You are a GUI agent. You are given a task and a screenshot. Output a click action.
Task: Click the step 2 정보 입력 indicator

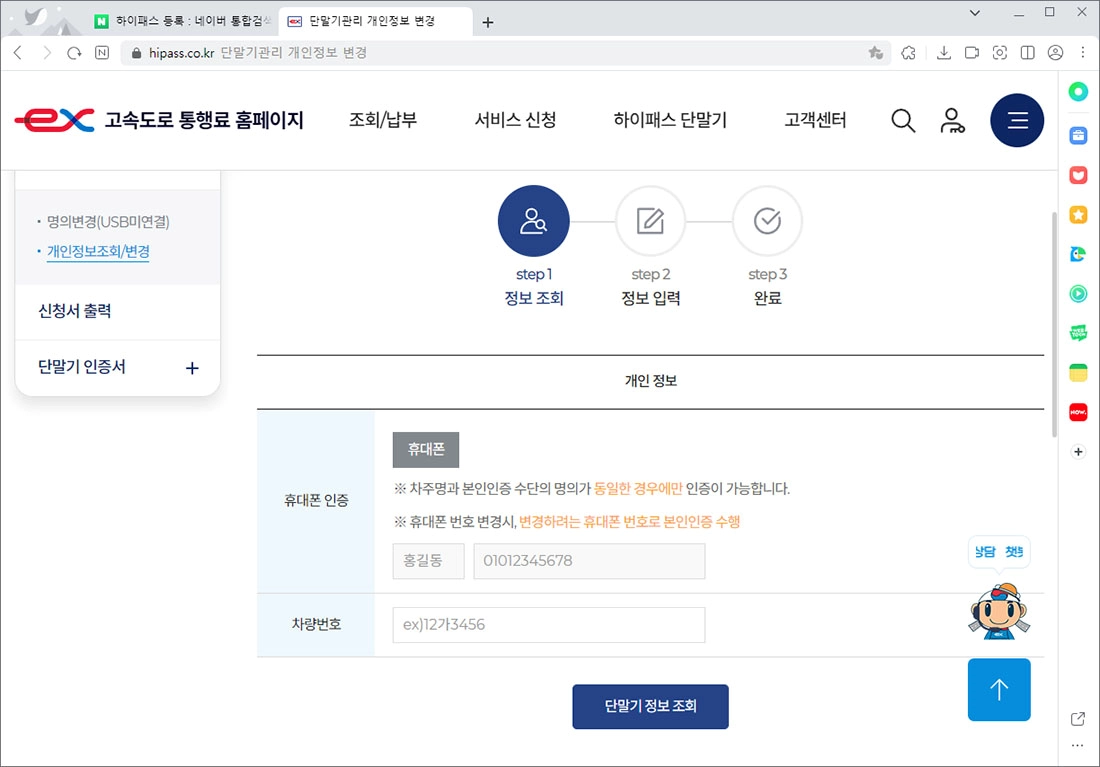coord(650,221)
